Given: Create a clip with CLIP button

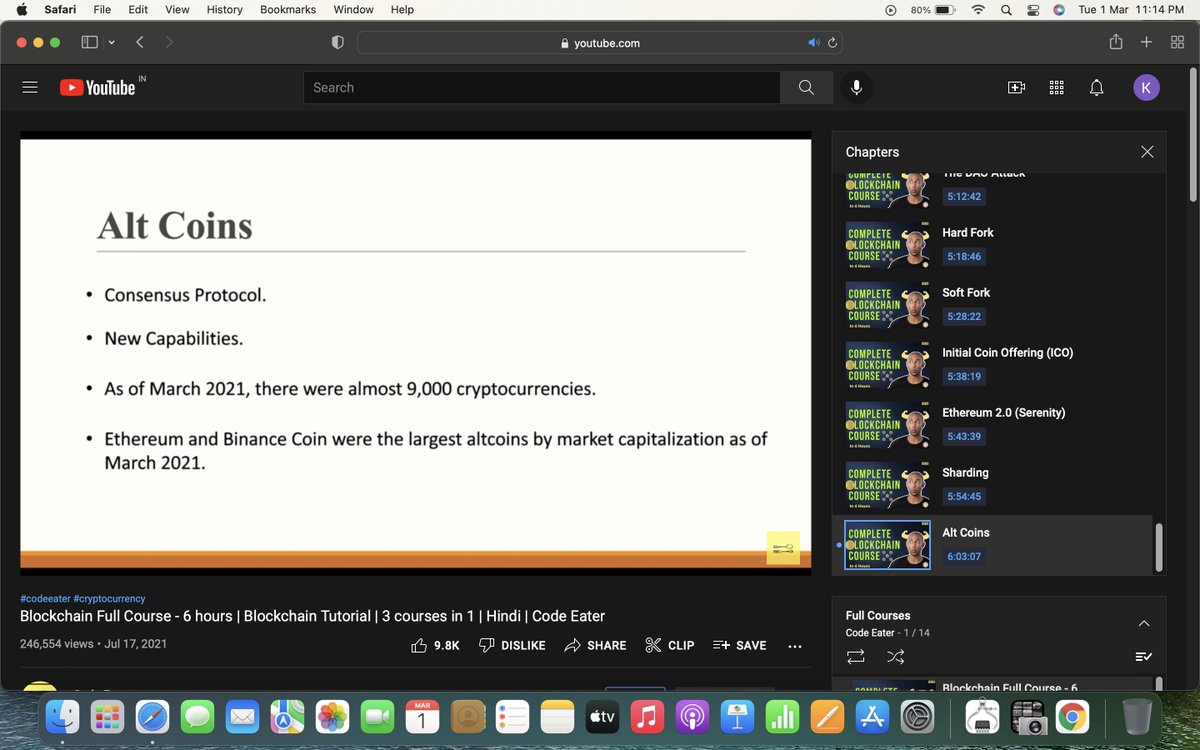Looking at the screenshot, I should 670,645.
